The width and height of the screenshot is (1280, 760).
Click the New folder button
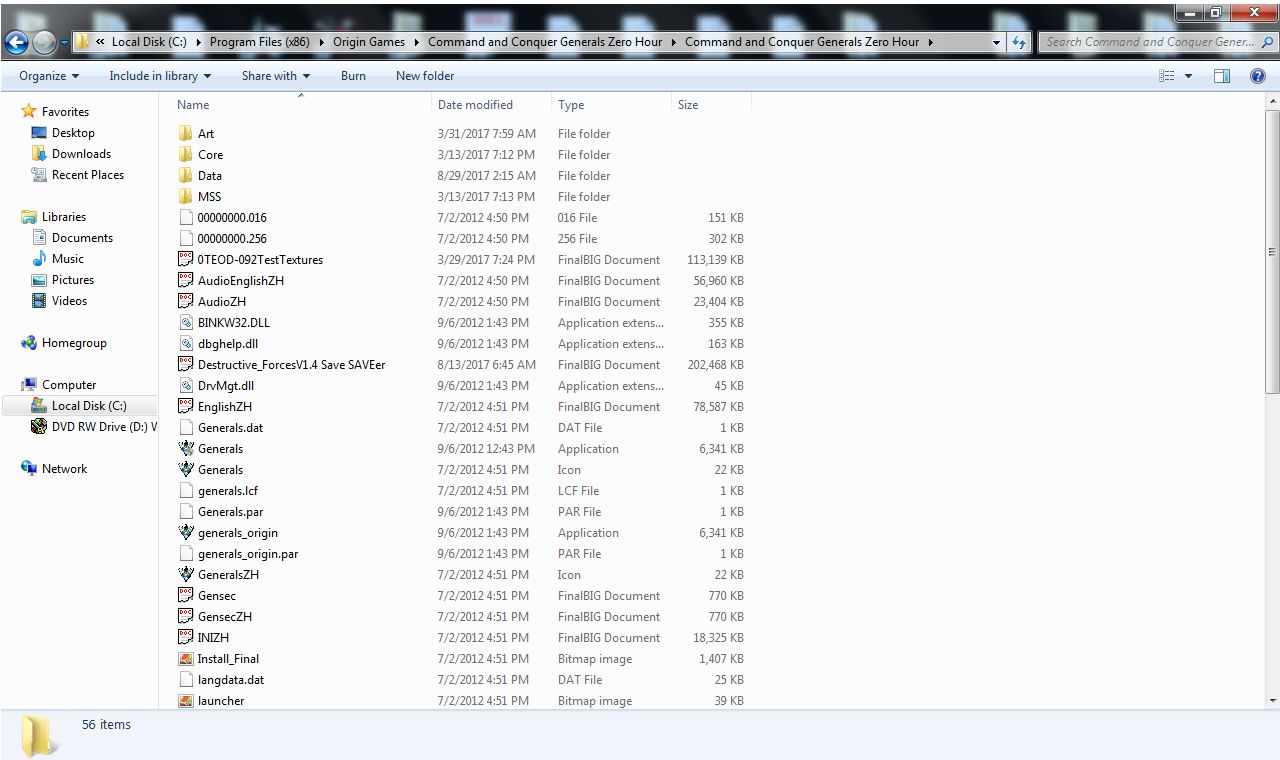(425, 76)
